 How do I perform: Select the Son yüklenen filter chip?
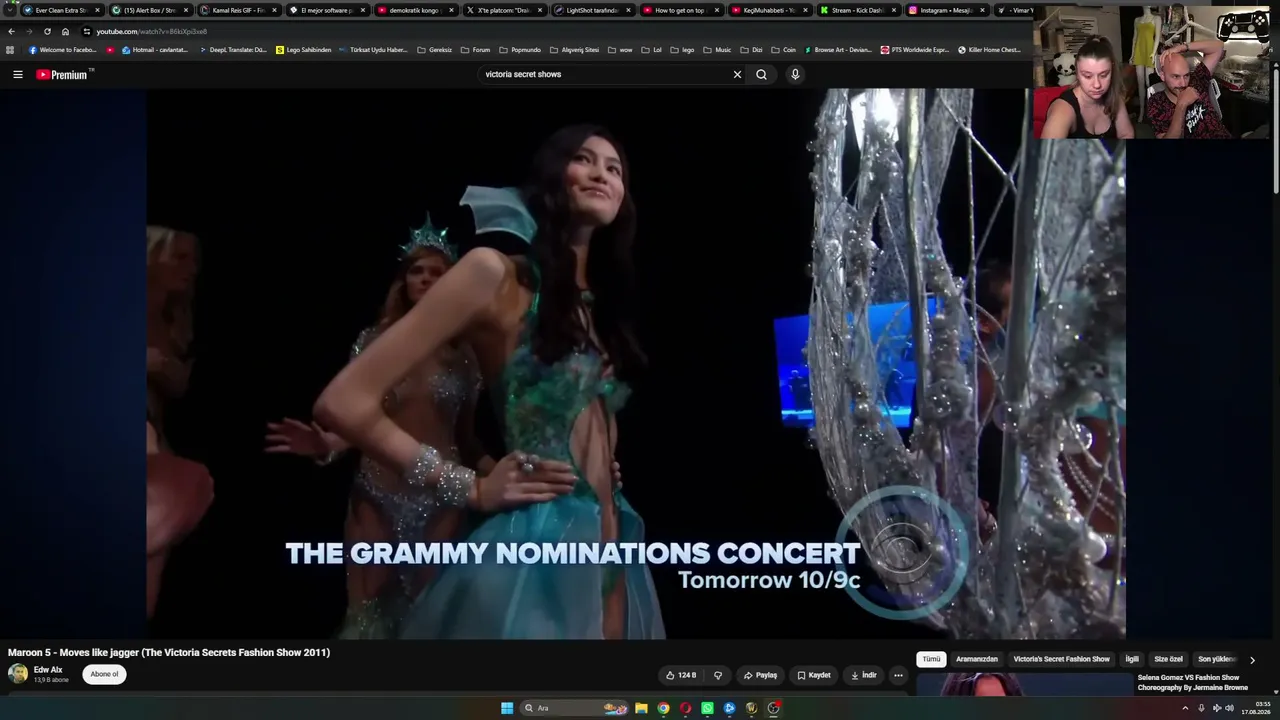click(x=1217, y=659)
